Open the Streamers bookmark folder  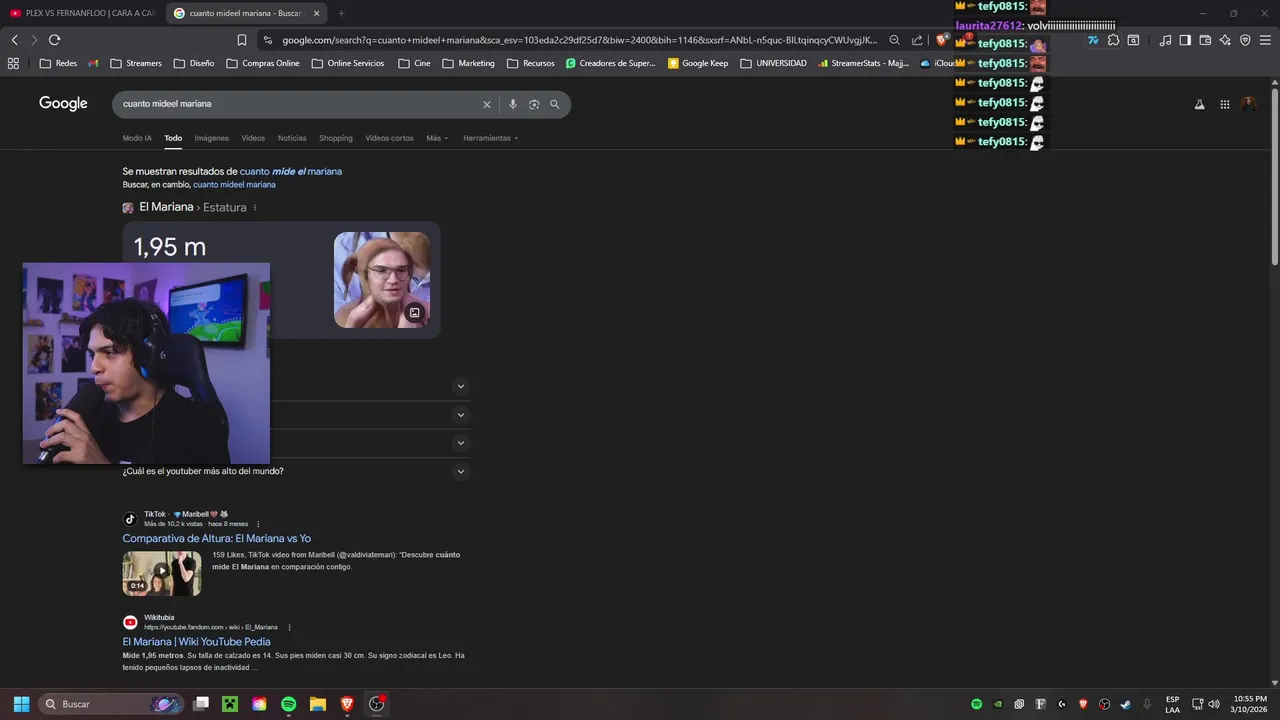pyautogui.click(x=136, y=63)
